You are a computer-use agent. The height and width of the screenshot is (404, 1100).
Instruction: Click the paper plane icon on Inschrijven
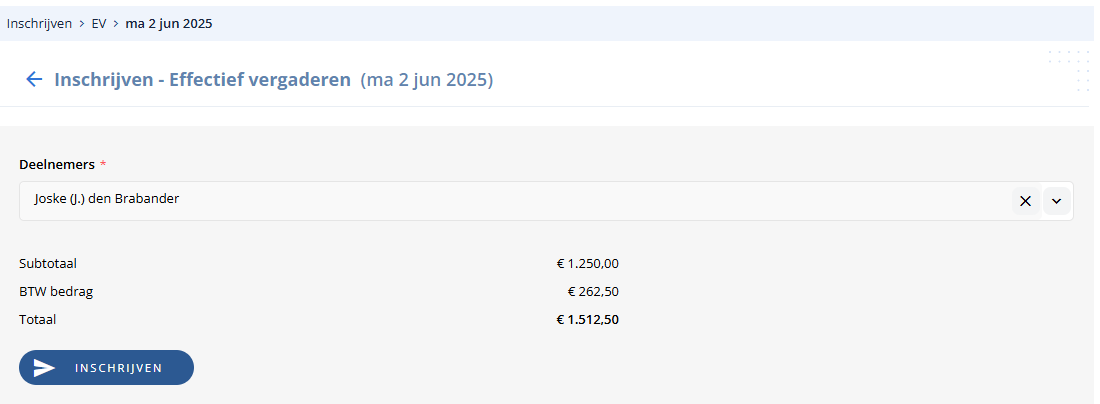(x=44, y=368)
